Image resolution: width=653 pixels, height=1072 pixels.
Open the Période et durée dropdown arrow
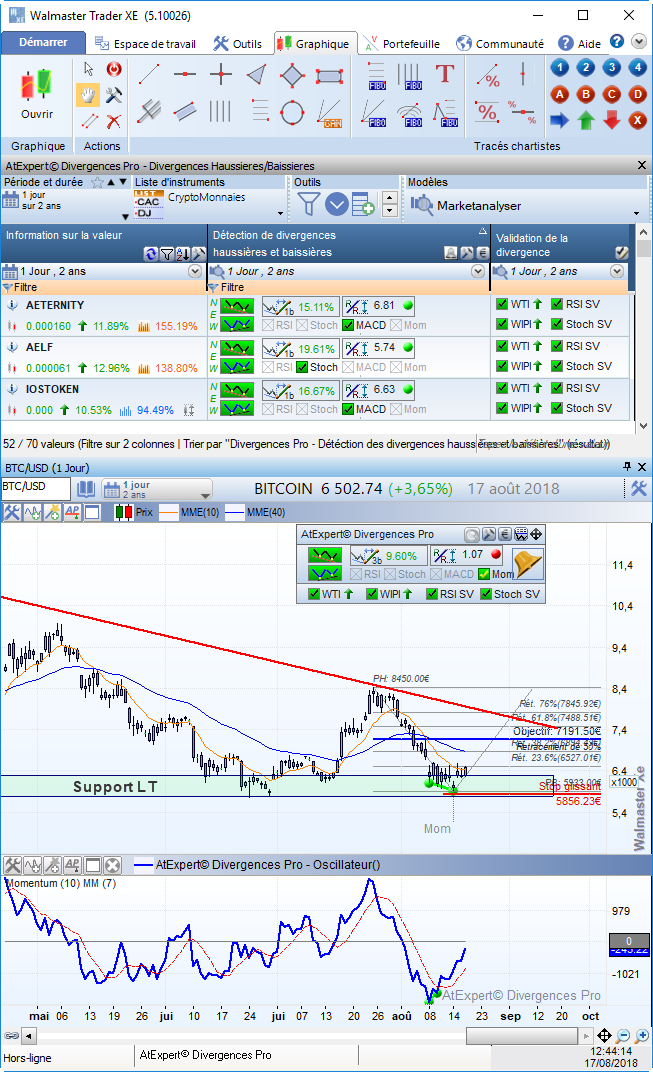tap(125, 217)
